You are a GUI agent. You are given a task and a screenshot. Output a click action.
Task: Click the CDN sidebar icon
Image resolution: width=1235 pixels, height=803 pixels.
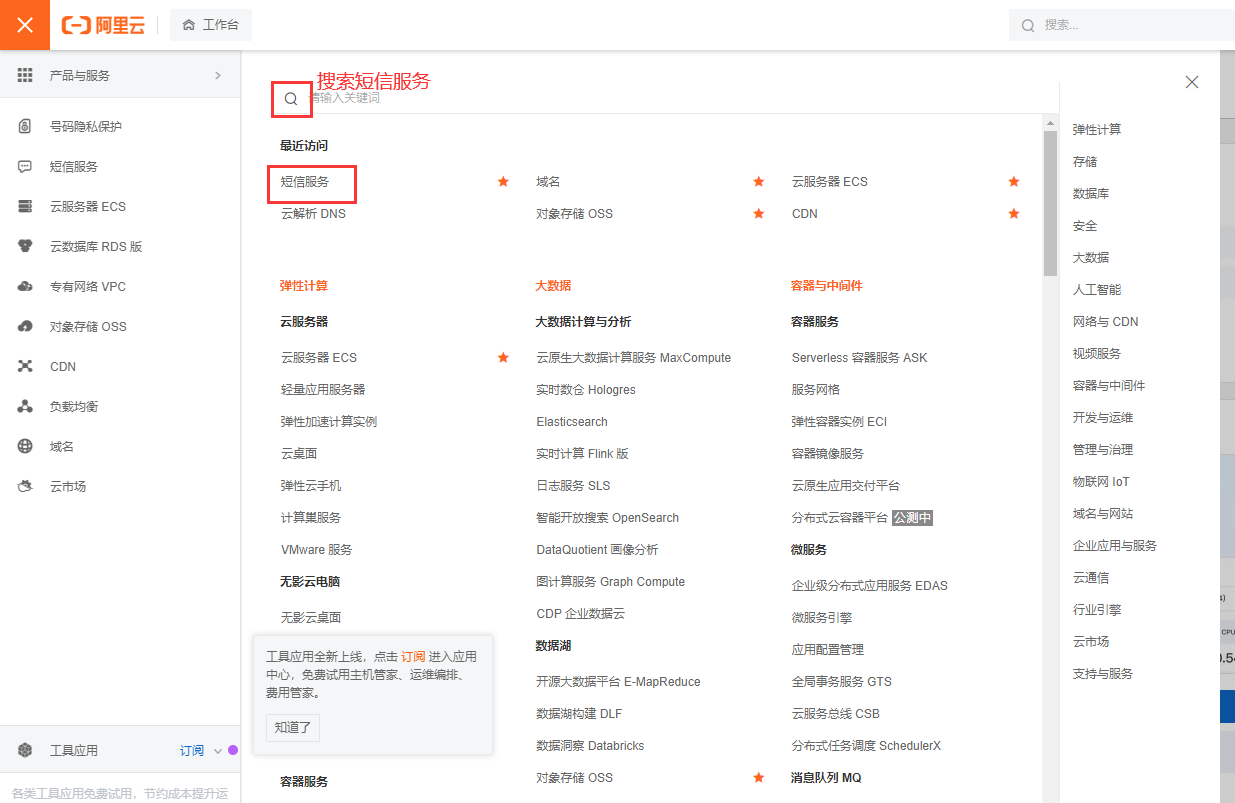click(25, 367)
